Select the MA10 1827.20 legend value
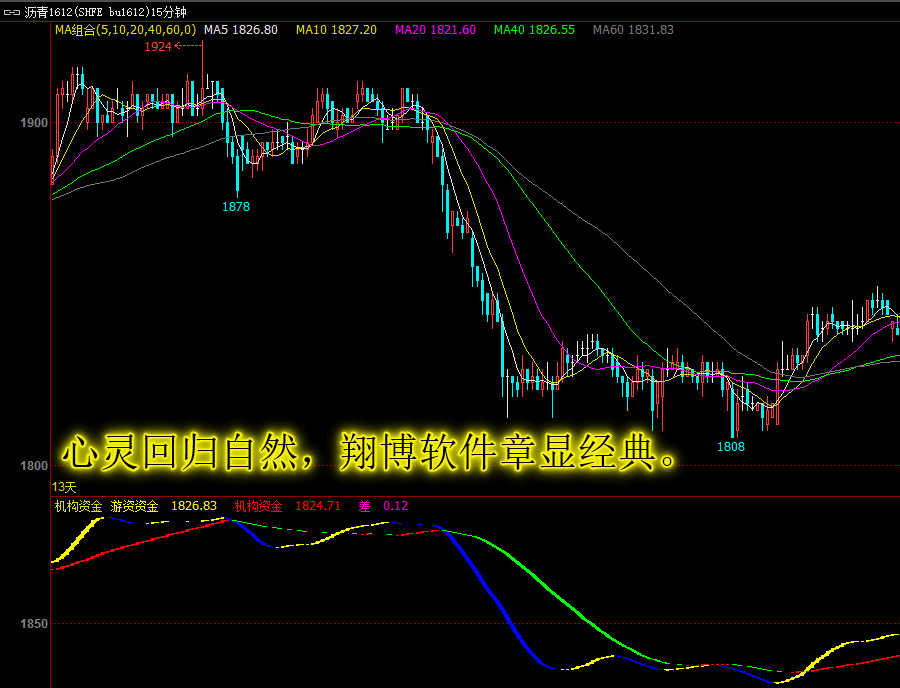This screenshot has height=688, width=900. [x=336, y=30]
